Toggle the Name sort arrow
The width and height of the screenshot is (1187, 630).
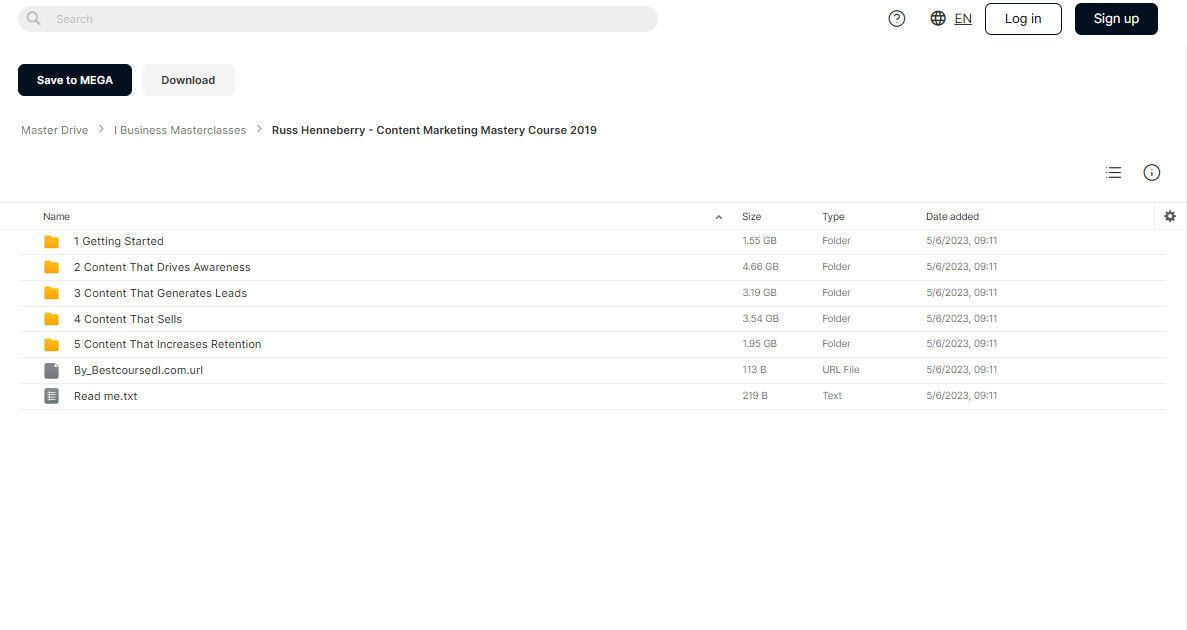click(x=718, y=217)
